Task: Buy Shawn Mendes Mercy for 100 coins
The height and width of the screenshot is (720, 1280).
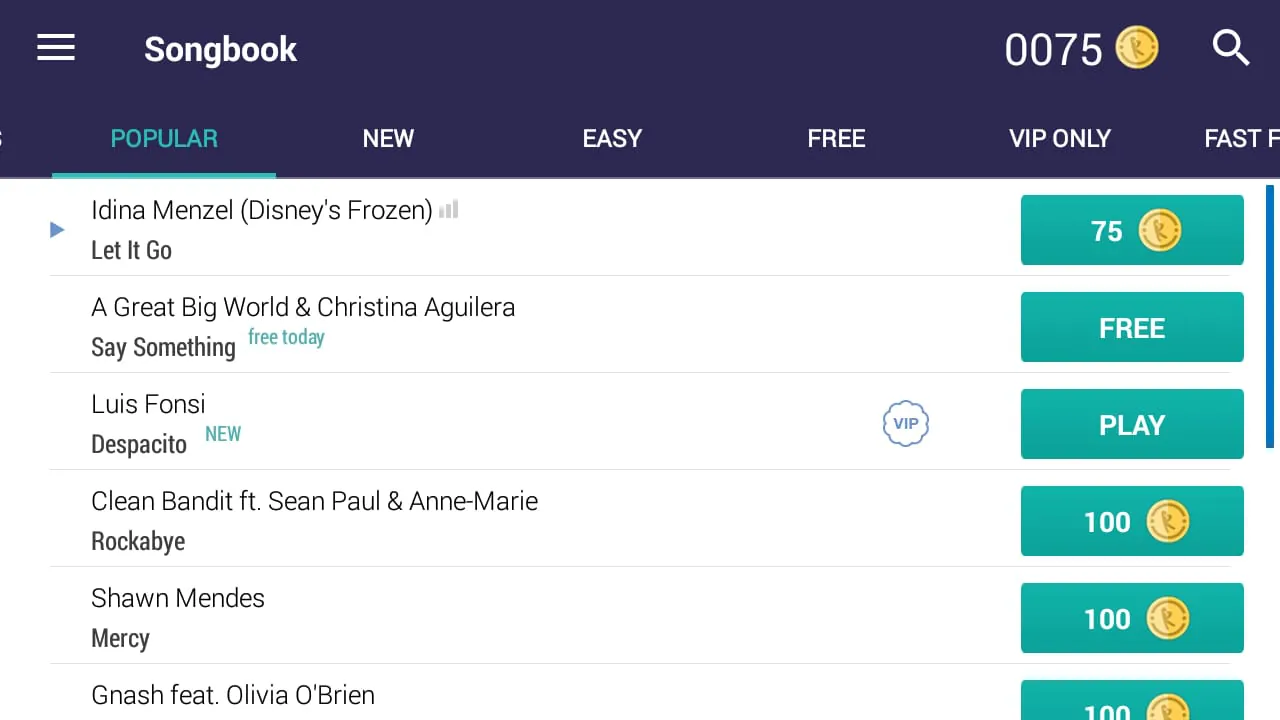Action: click(1132, 618)
